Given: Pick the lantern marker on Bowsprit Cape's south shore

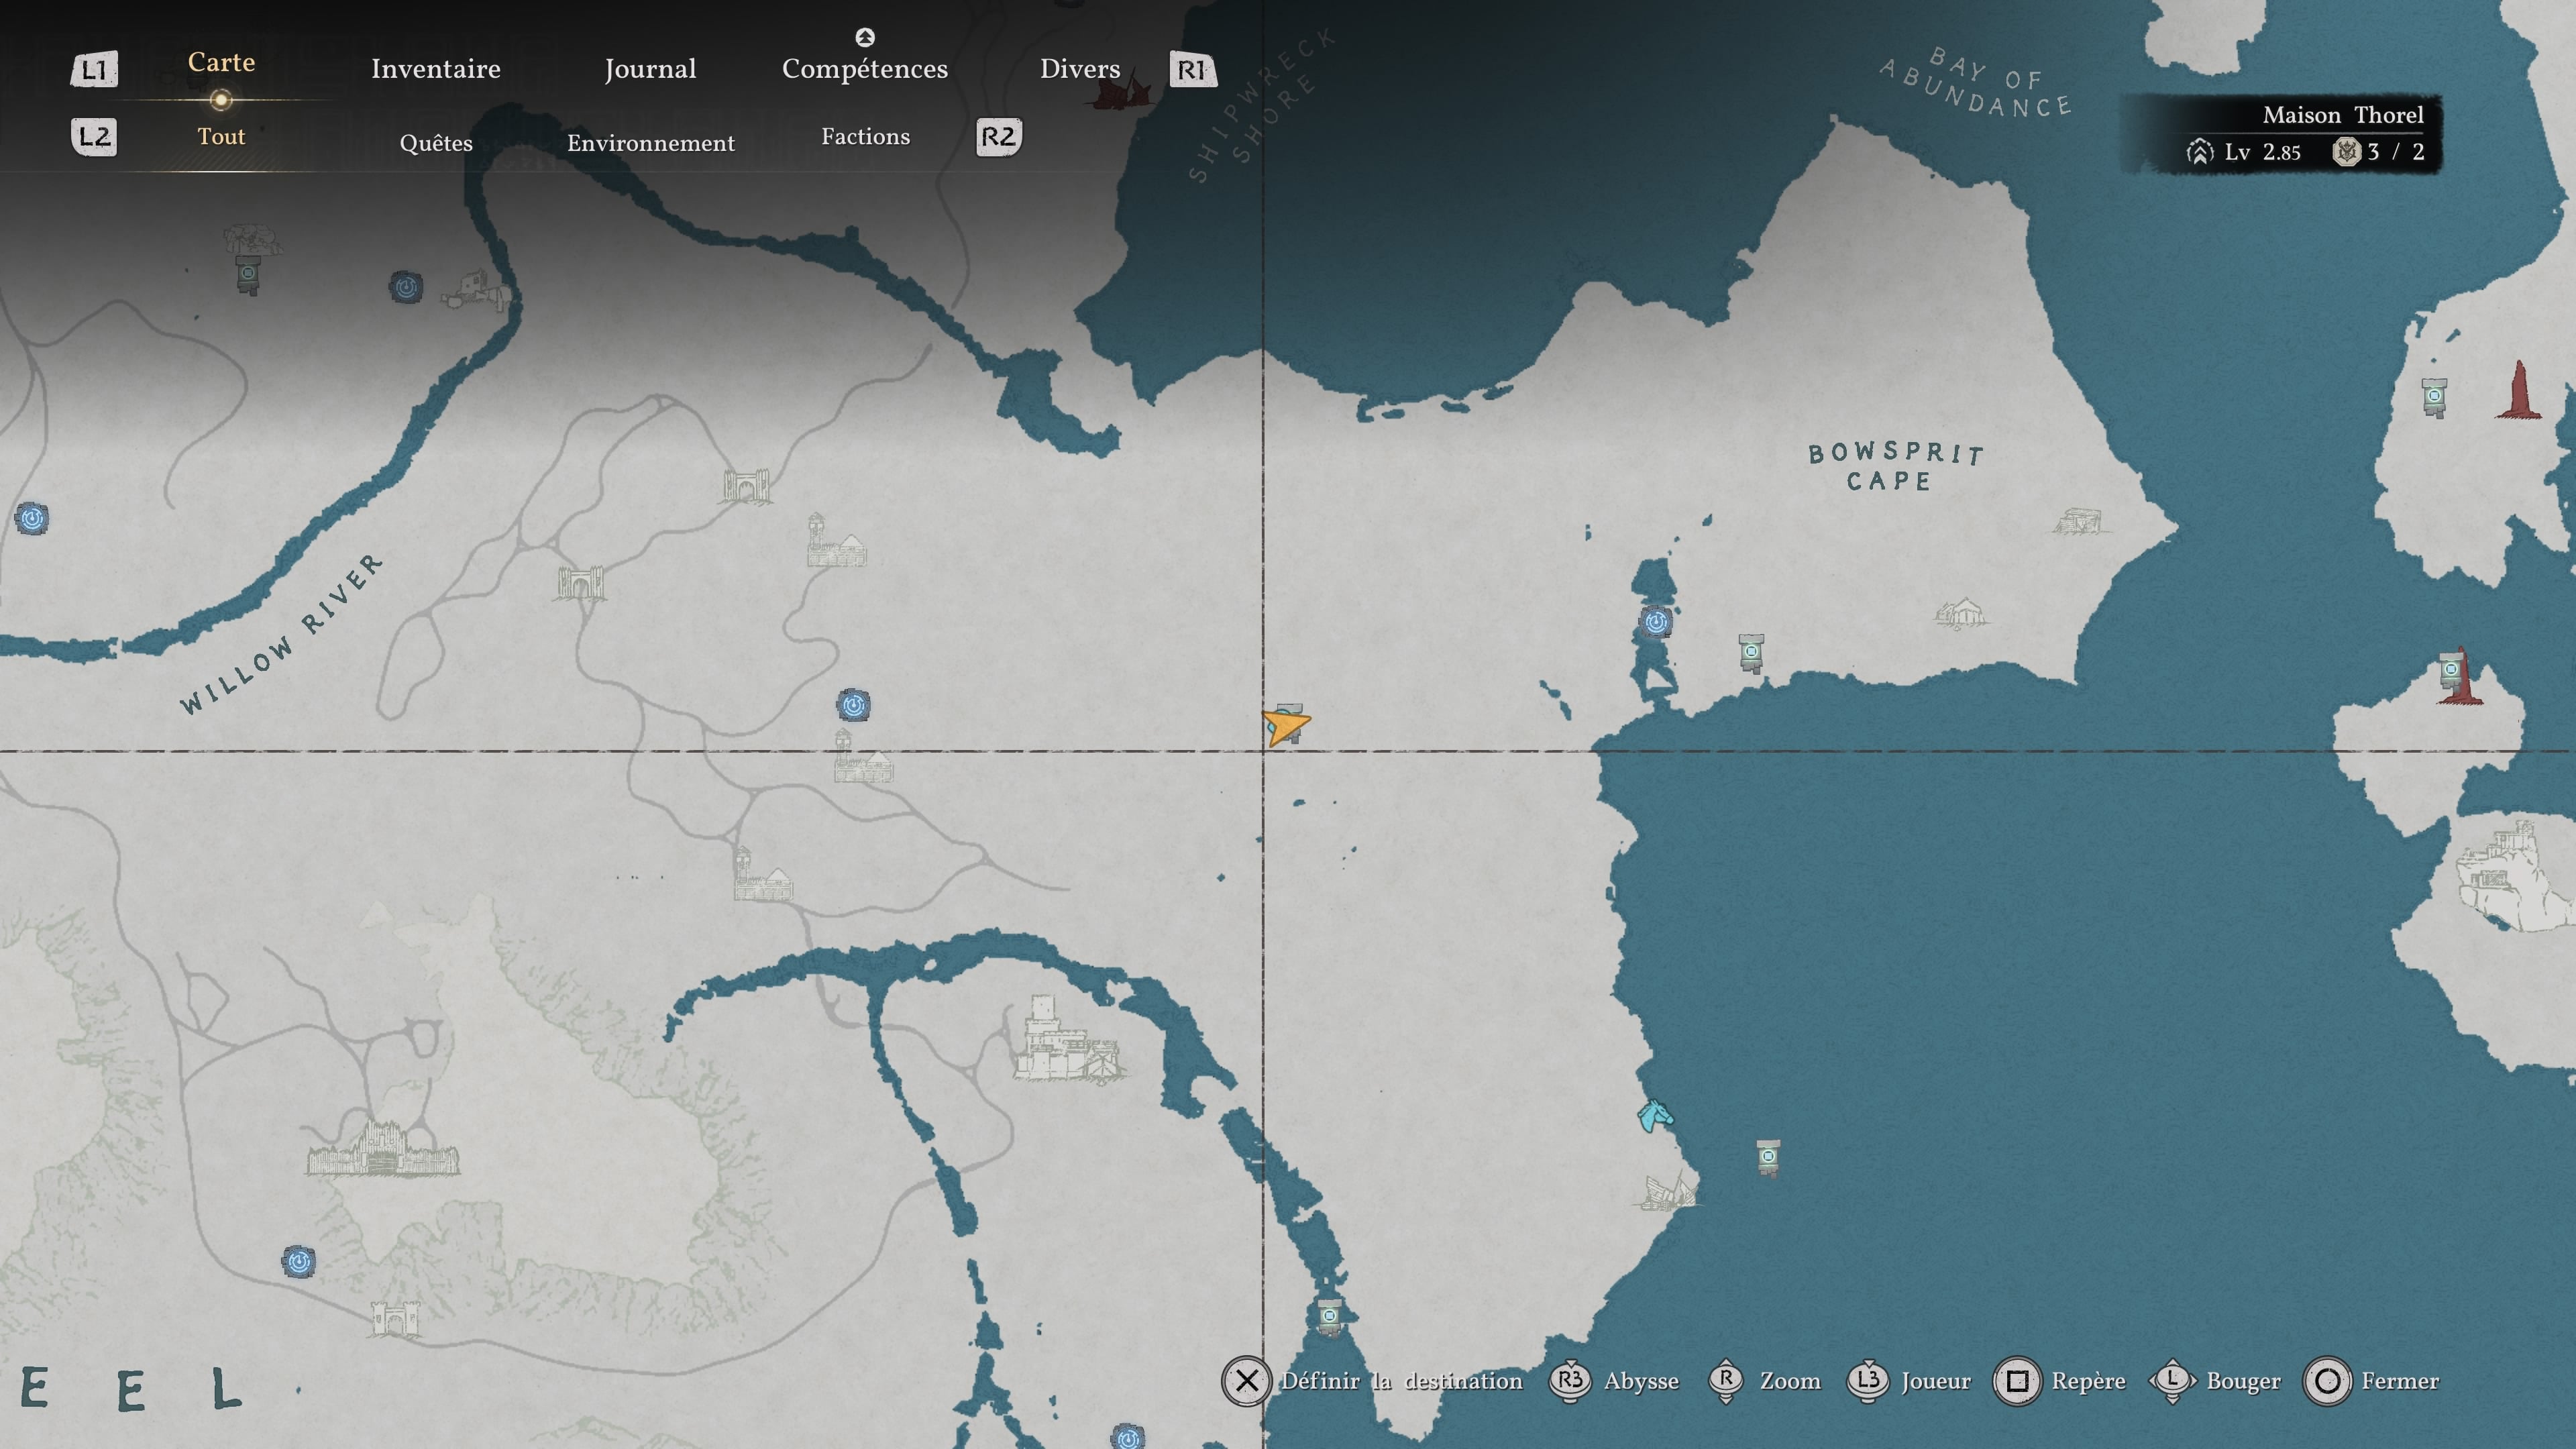Looking at the screenshot, I should click(x=1751, y=653).
